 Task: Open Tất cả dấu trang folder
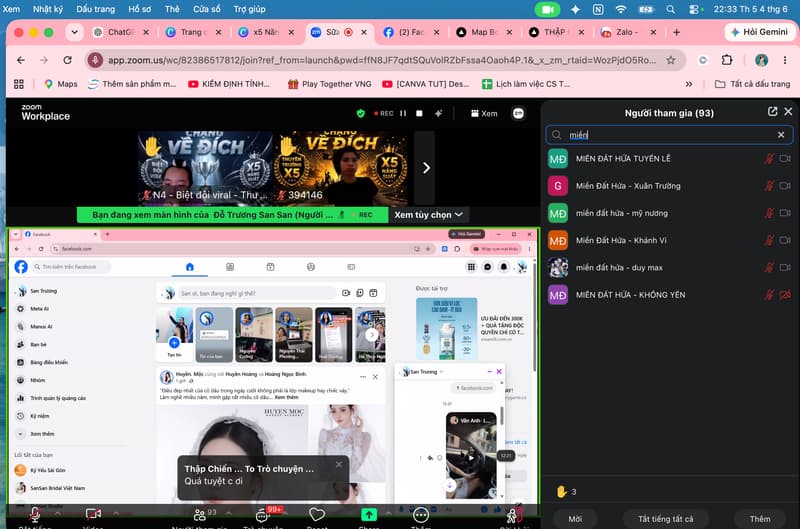point(753,84)
